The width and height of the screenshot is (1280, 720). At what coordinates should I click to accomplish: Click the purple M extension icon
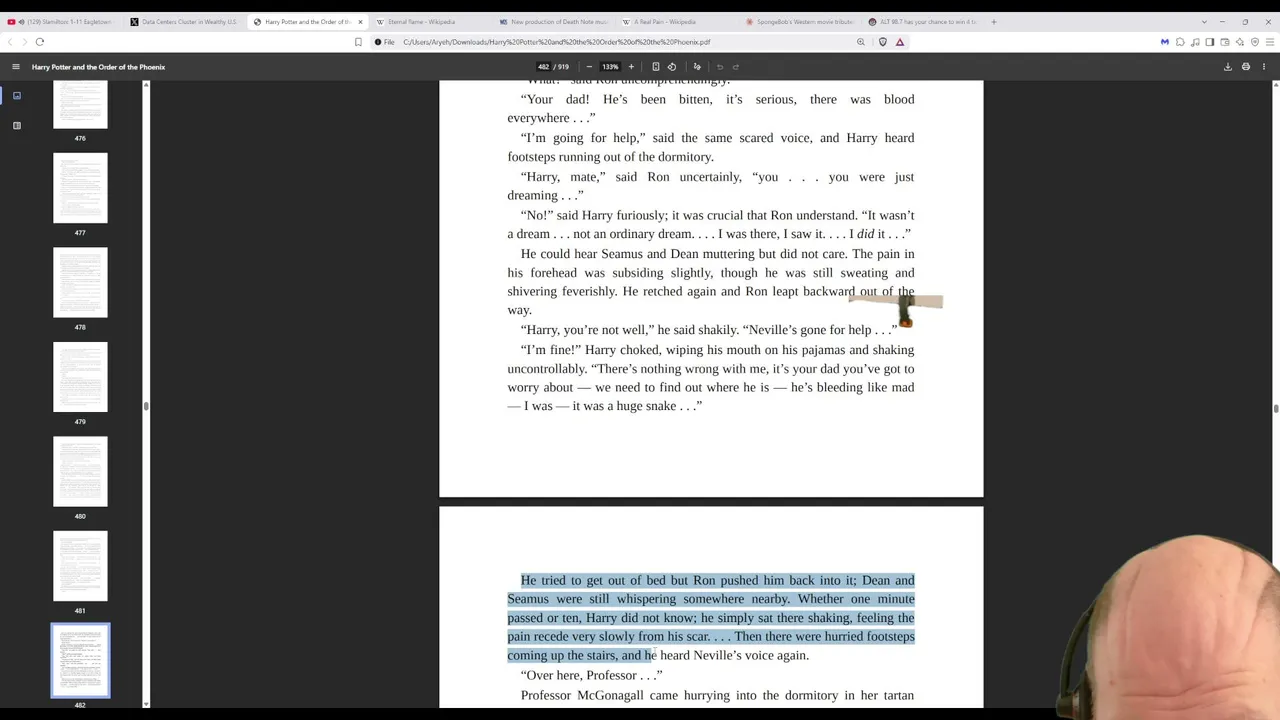(1165, 42)
